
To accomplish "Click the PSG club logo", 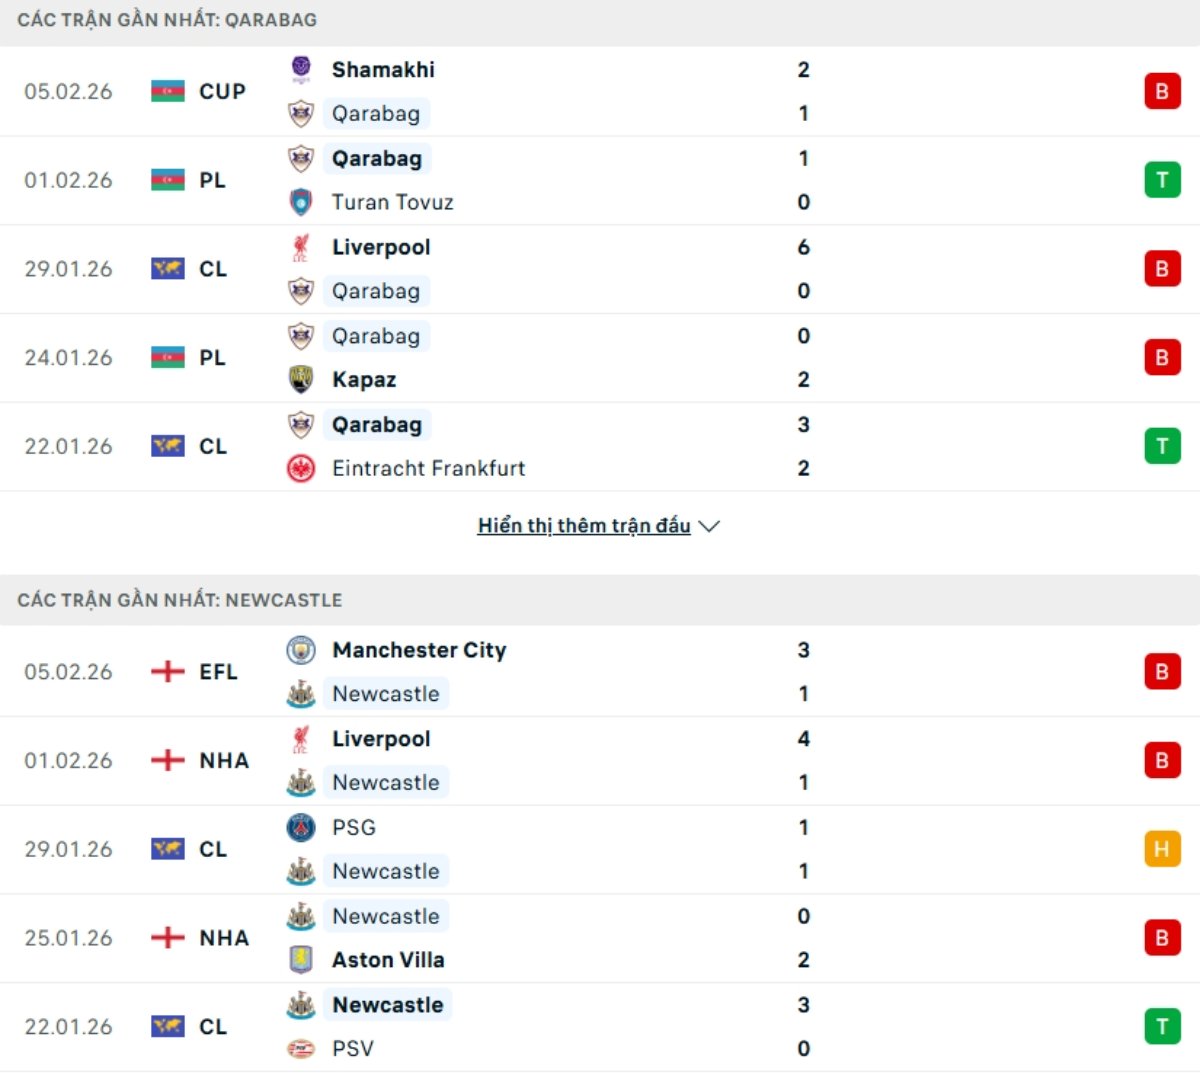I will click(301, 828).
